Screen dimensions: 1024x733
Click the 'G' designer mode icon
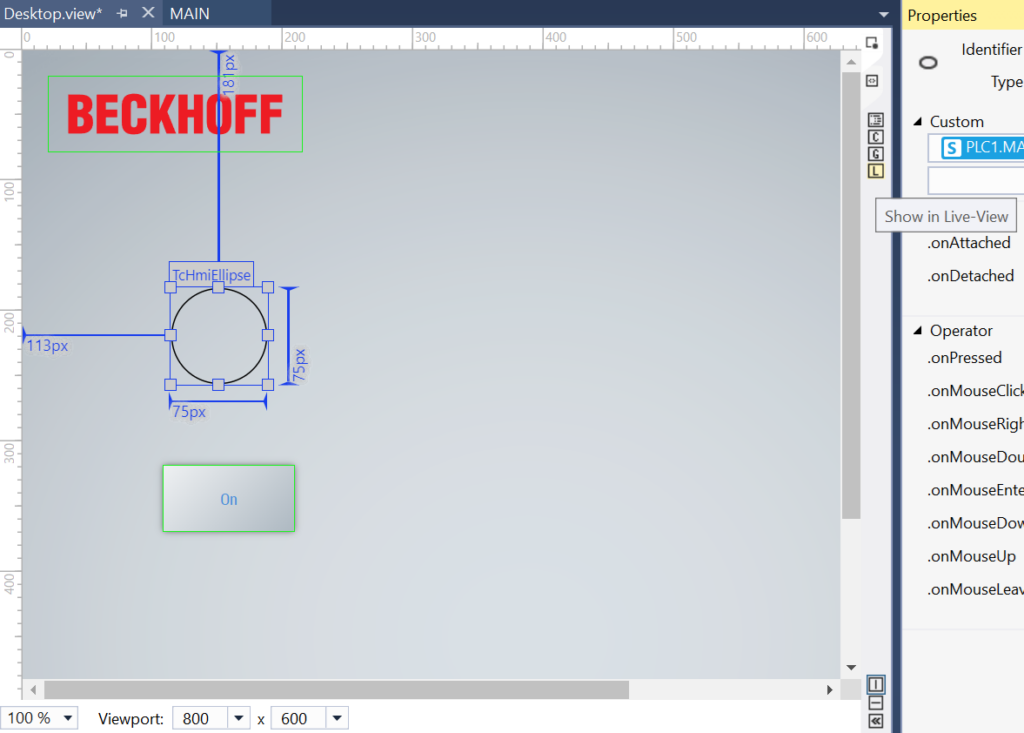coord(876,154)
